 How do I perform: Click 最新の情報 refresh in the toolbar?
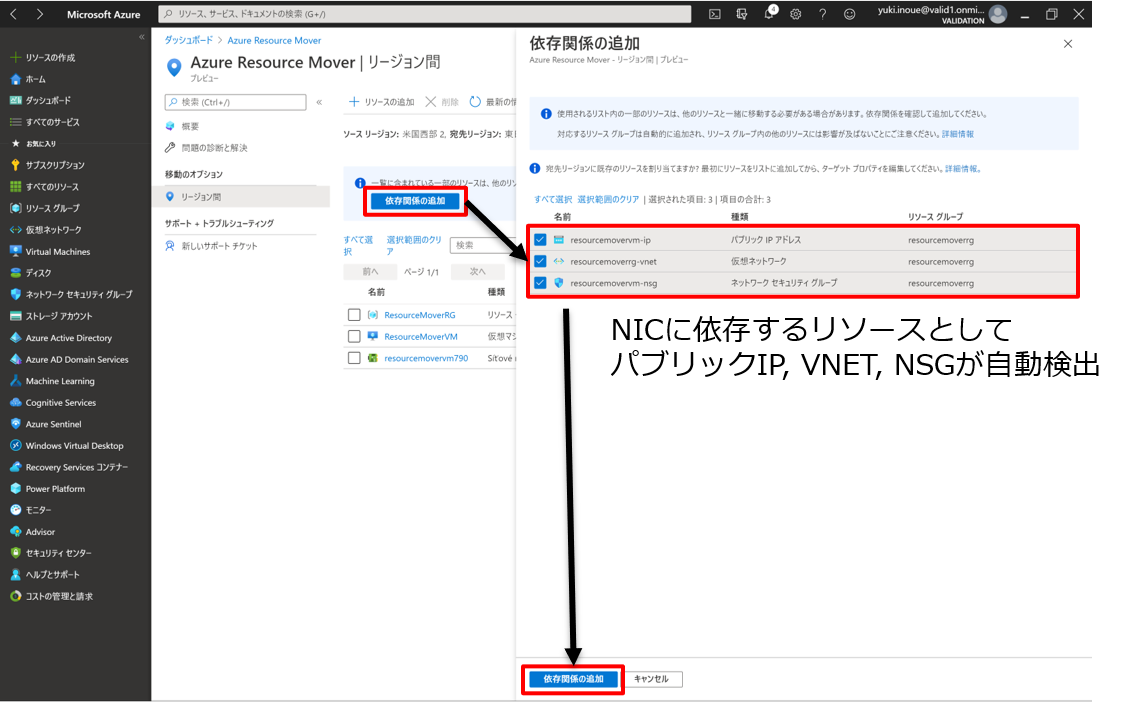(x=492, y=102)
